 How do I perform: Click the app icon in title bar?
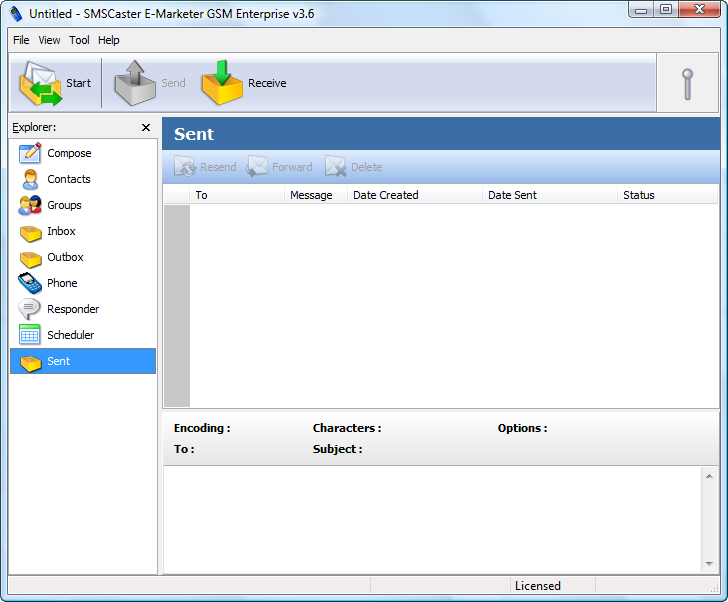pos(16,13)
